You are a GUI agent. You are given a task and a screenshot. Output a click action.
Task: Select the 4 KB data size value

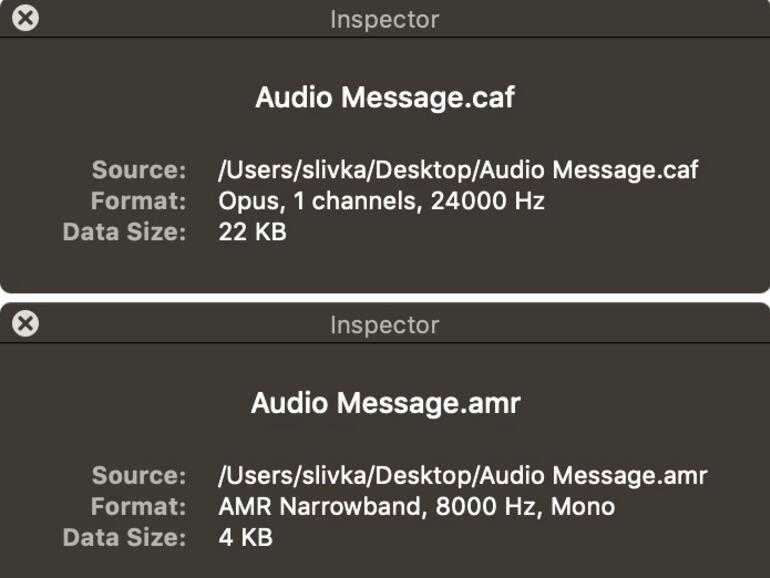(x=245, y=538)
